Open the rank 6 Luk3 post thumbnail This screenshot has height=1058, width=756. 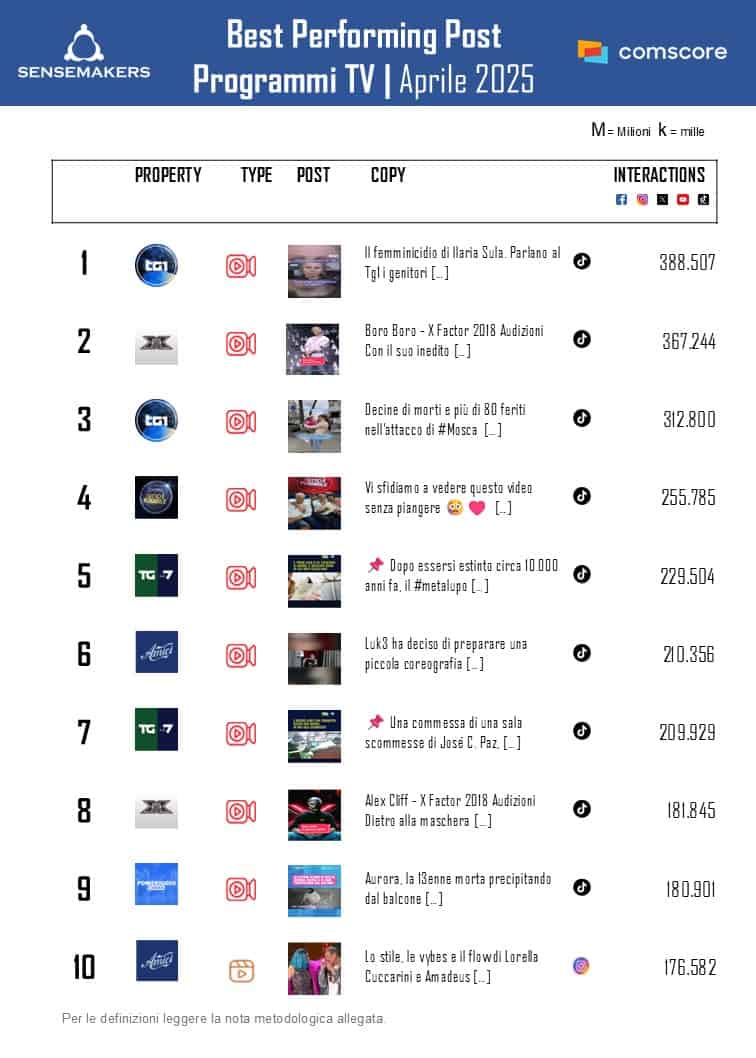coord(314,658)
